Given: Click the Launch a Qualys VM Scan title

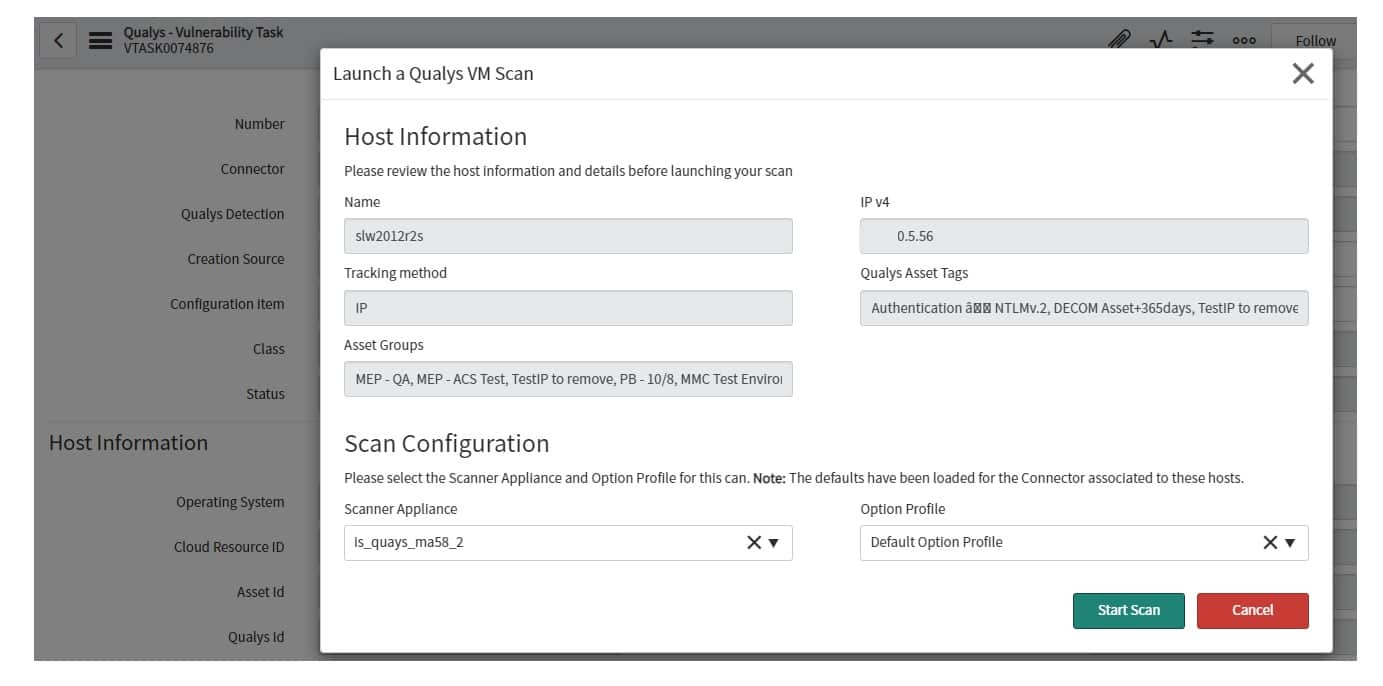Looking at the screenshot, I should 433,73.
